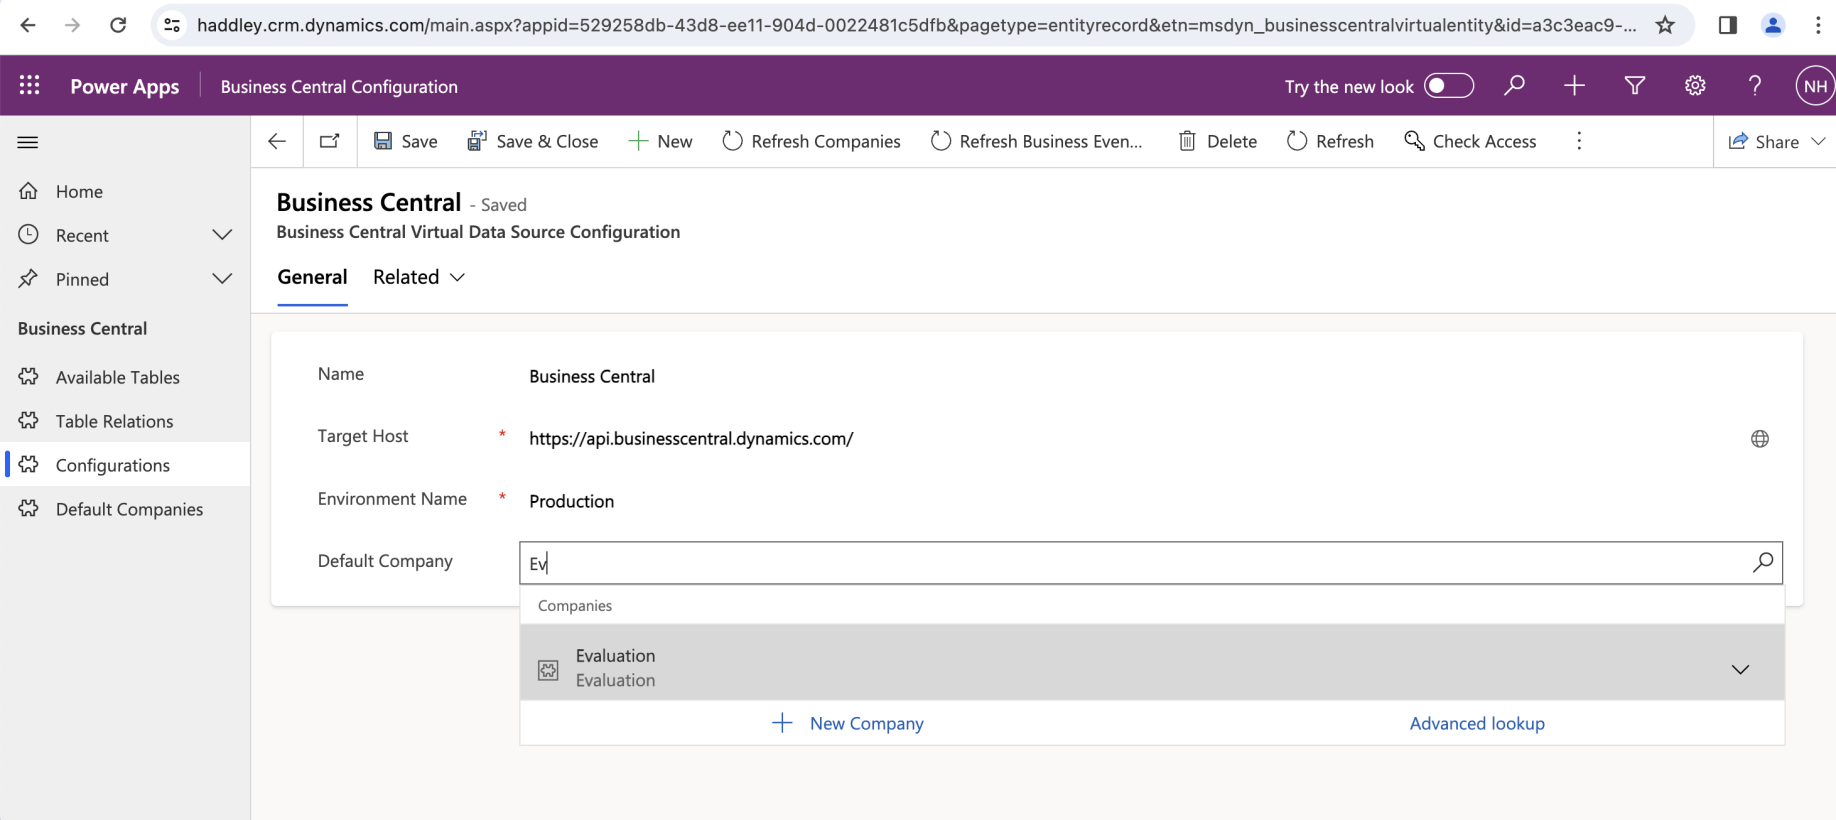
Task: Expand the Pinned section in sidebar
Action: pos(222,279)
